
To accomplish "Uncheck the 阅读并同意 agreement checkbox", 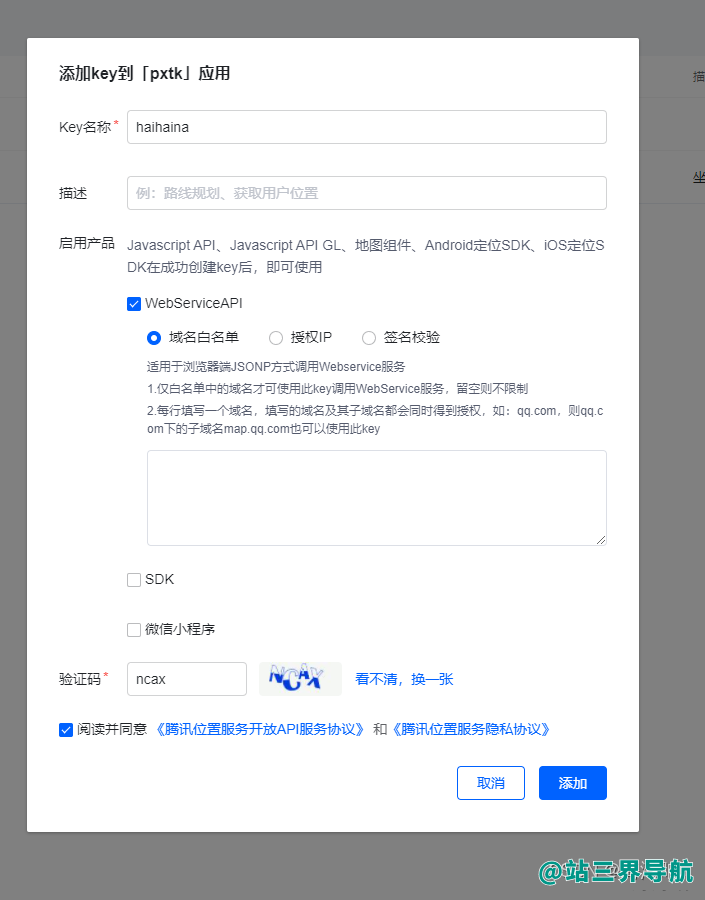I will click(66, 730).
